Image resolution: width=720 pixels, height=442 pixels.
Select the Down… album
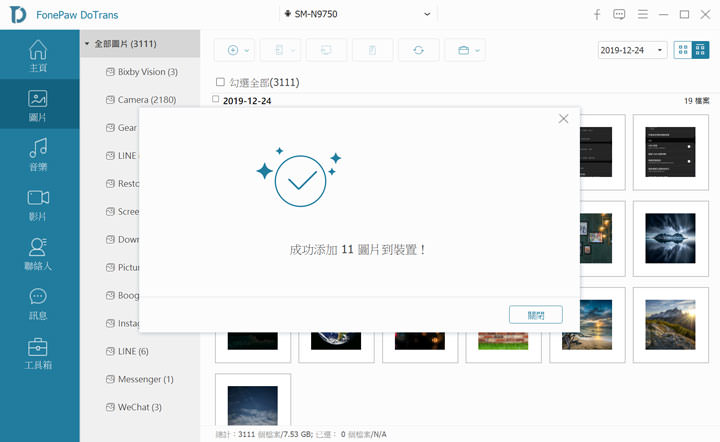point(122,240)
